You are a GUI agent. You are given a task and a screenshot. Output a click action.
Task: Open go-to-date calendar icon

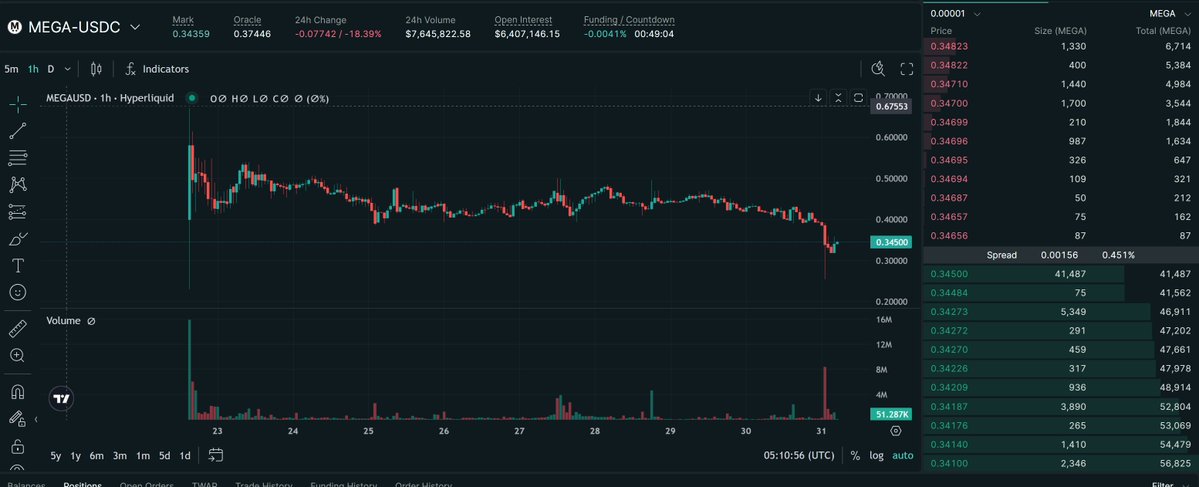click(216, 456)
